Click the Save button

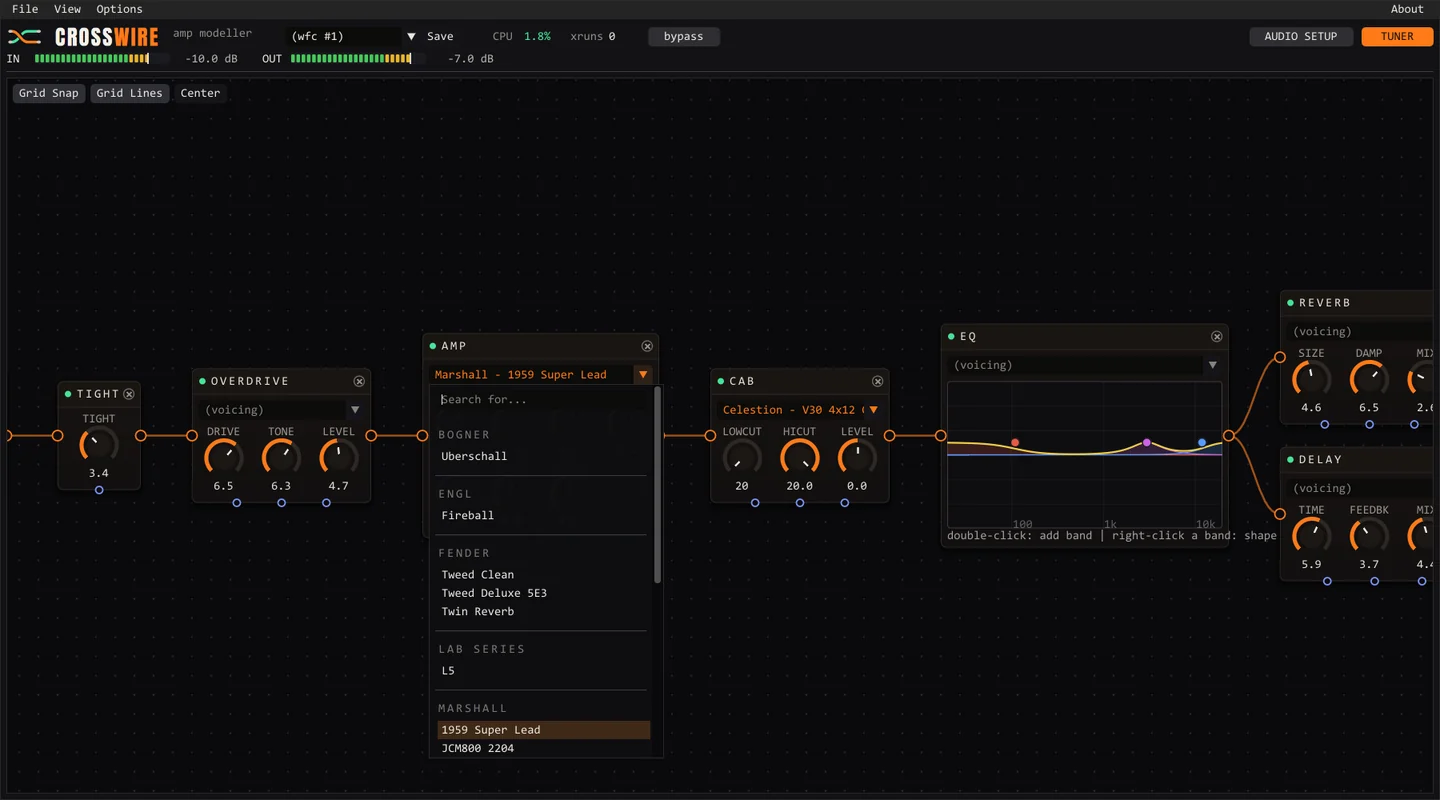440,36
